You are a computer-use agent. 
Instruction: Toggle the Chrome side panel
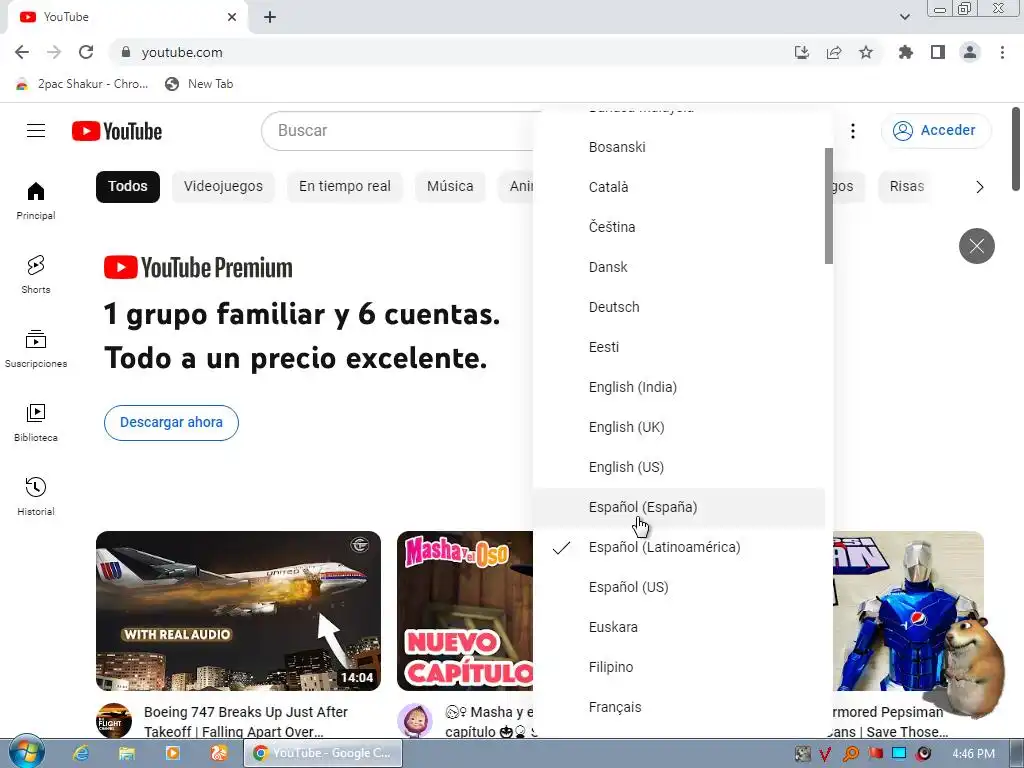[938, 52]
